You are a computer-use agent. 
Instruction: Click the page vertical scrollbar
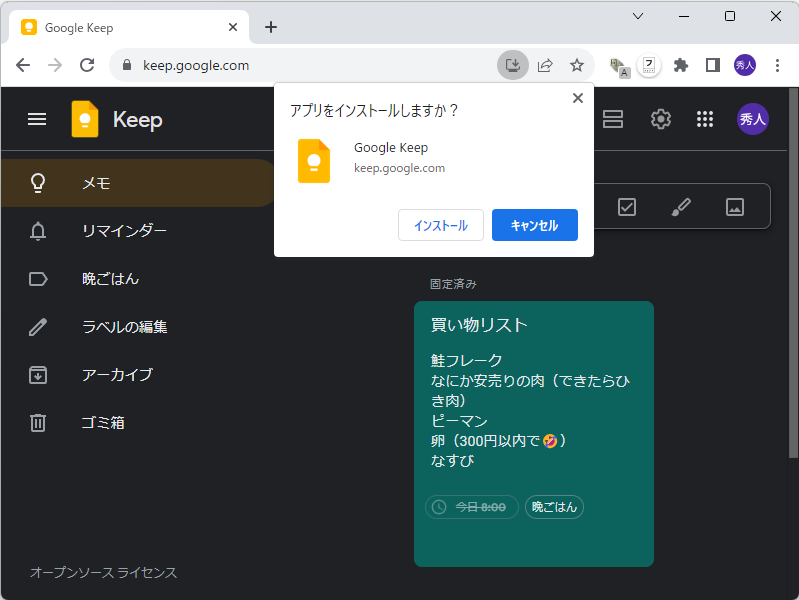click(x=793, y=273)
